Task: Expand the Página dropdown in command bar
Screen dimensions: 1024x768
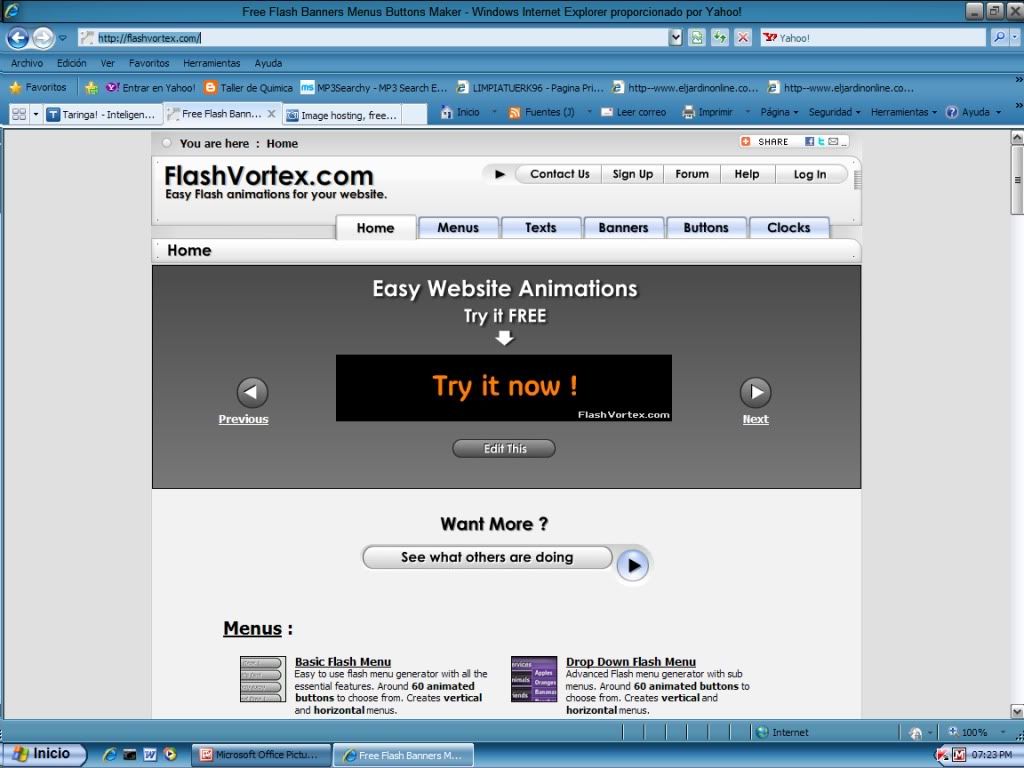Action: pyautogui.click(x=779, y=112)
